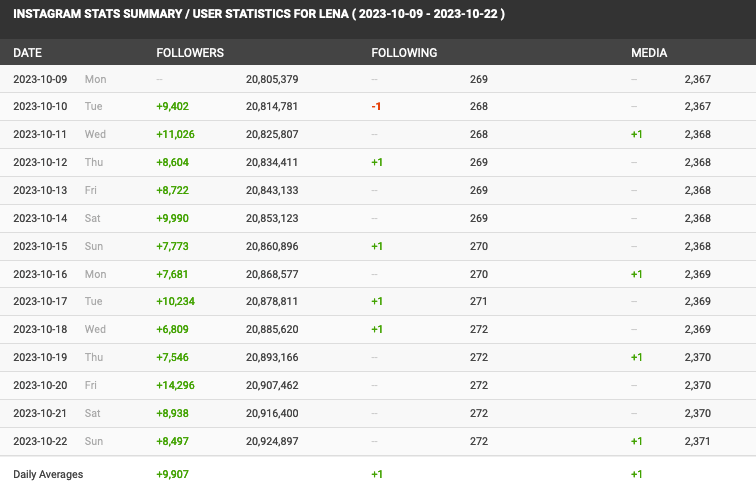Screen dimensions: 756x496
Task: Click follower gain +7,773
Action: pos(173,246)
